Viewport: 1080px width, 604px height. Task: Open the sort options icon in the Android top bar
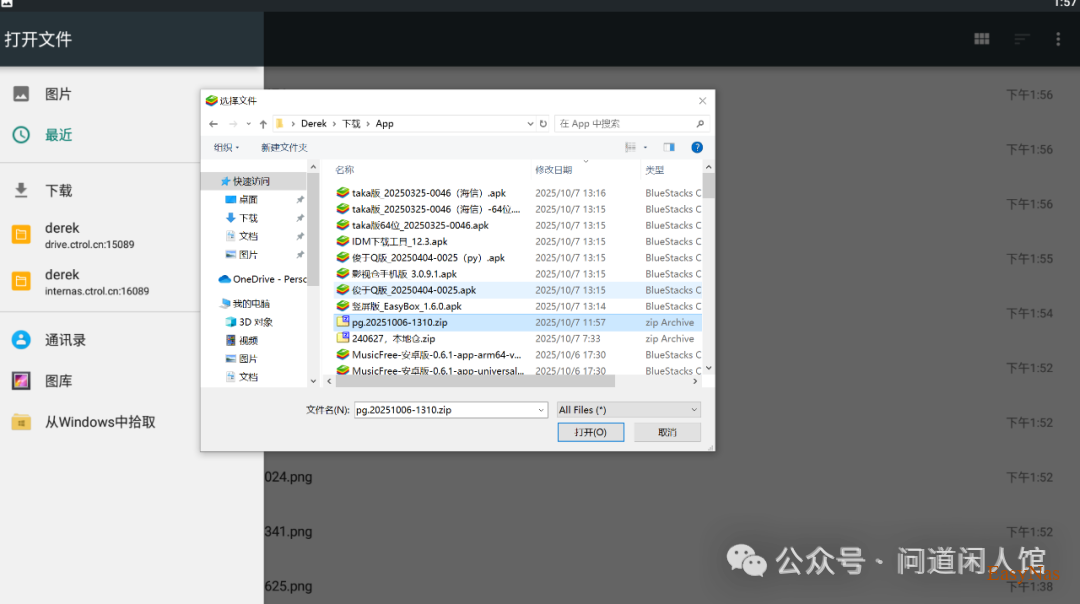pos(1021,39)
